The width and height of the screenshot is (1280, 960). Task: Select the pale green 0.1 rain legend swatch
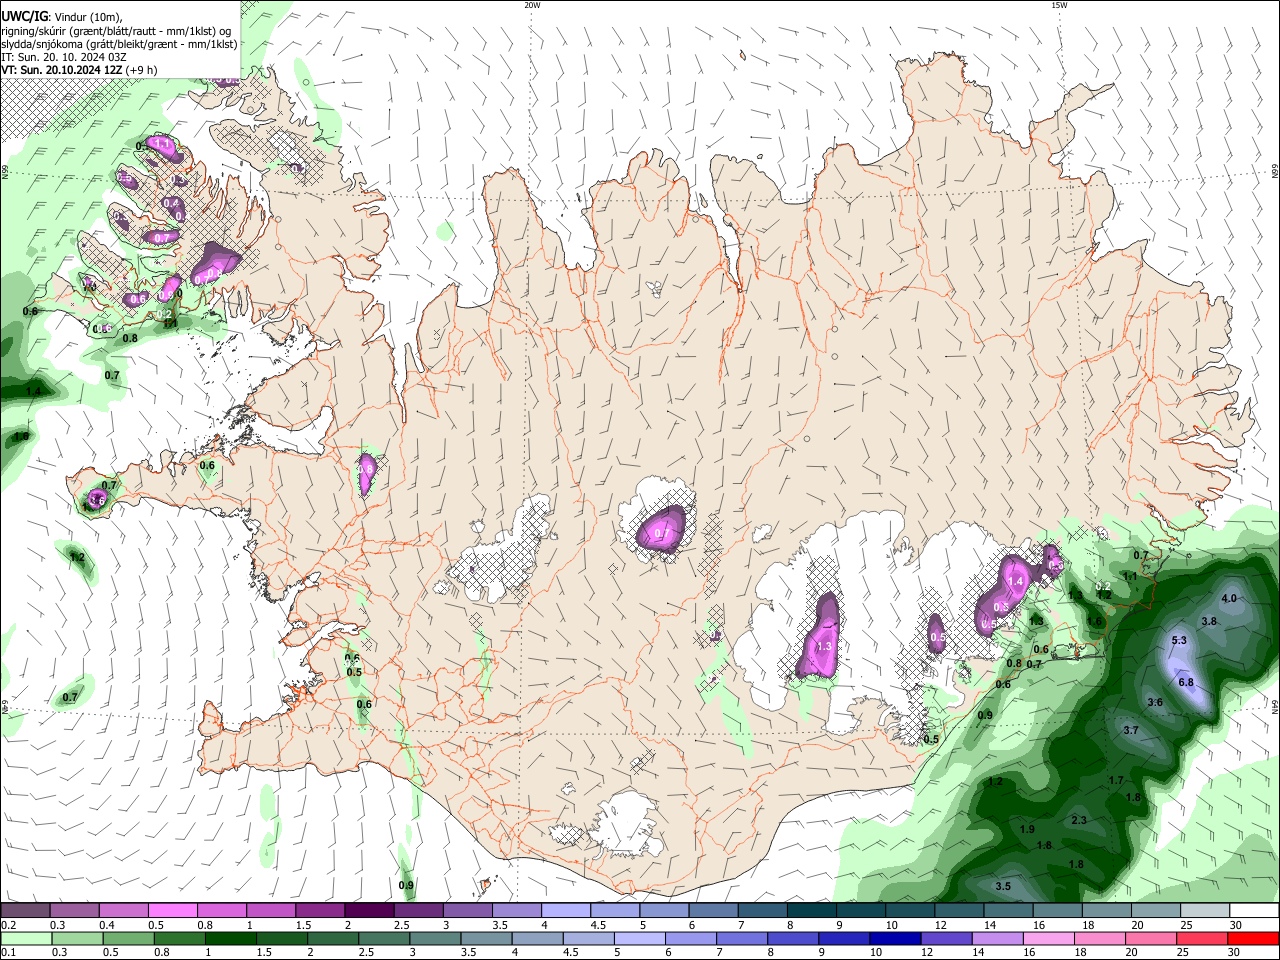click(25, 939)
